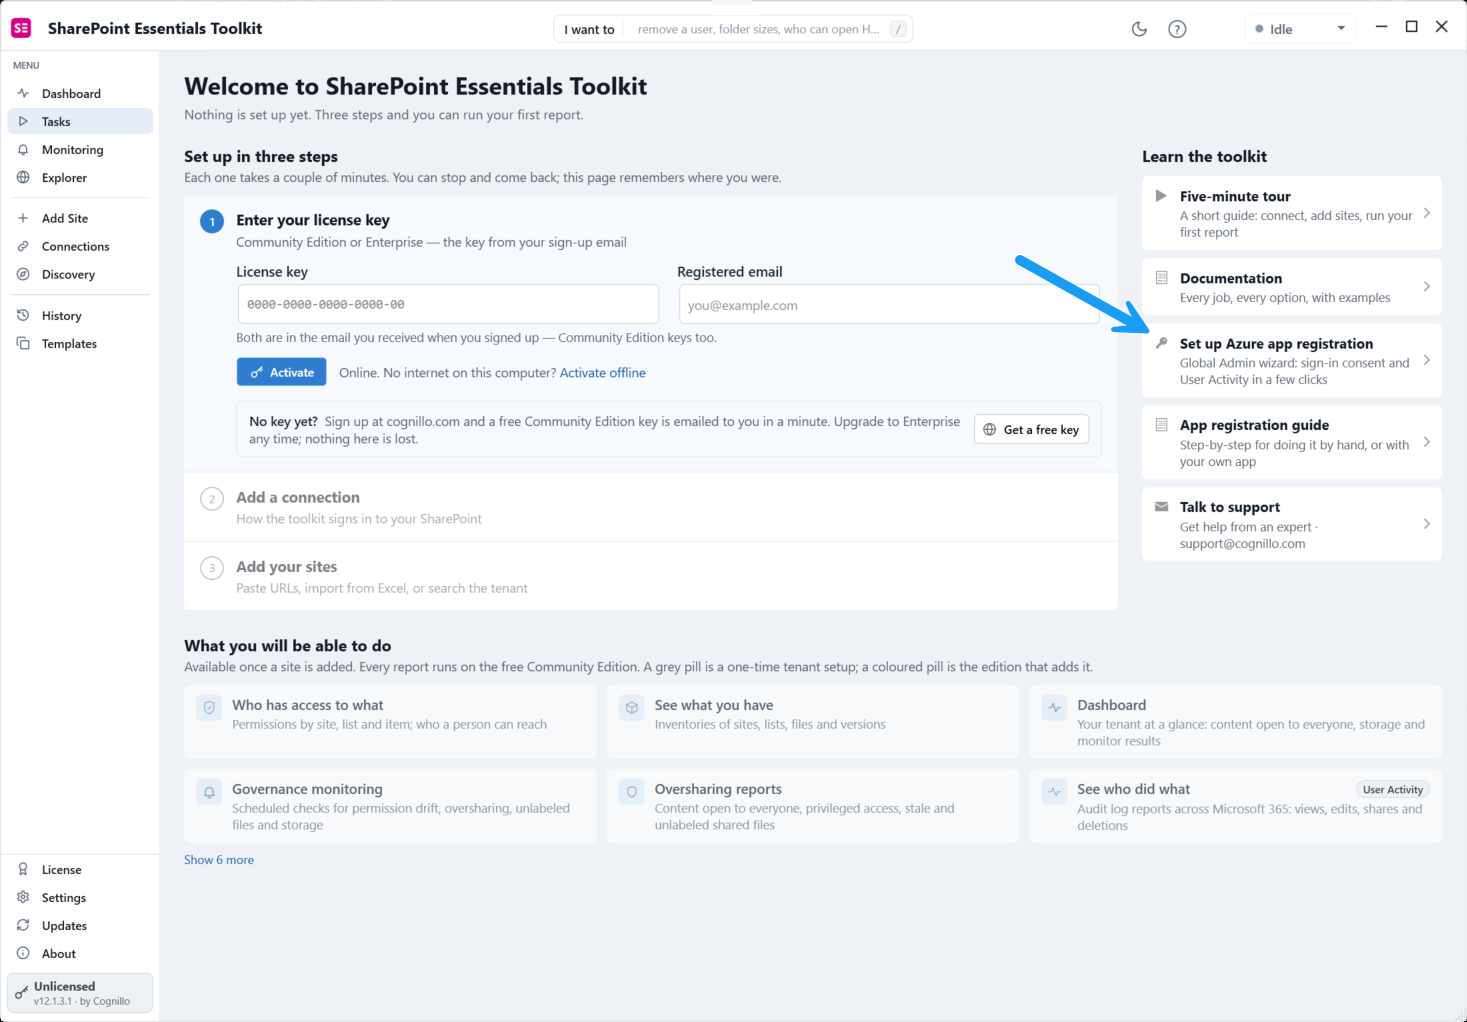This screenshot has width=1467, height=1022.
Task: Open the Dashboard feature card
Action: click(1235, 722)
